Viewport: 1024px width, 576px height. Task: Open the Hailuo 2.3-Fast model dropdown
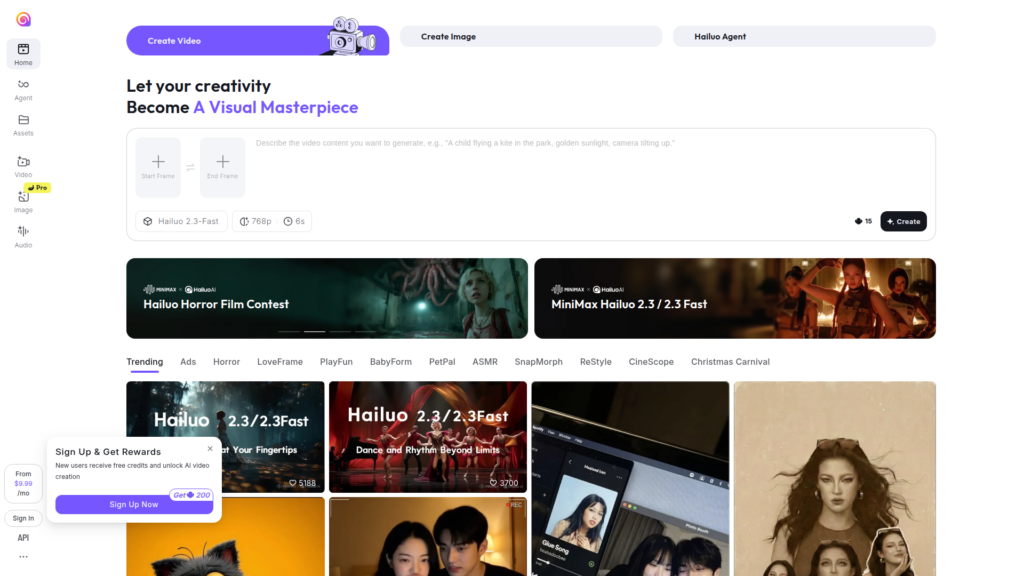click(x=181, y=221)
